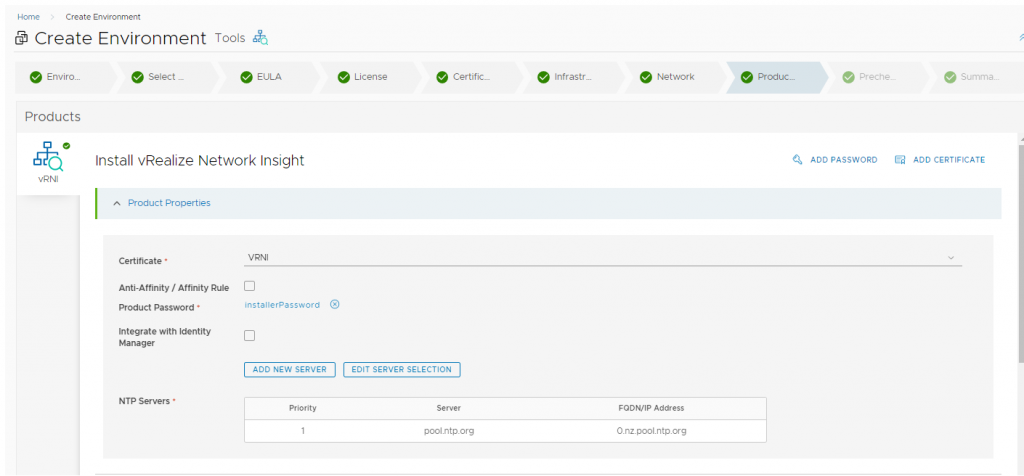Click the Server column header
The image size is (1024, 476).
click(x=449, y=408)
